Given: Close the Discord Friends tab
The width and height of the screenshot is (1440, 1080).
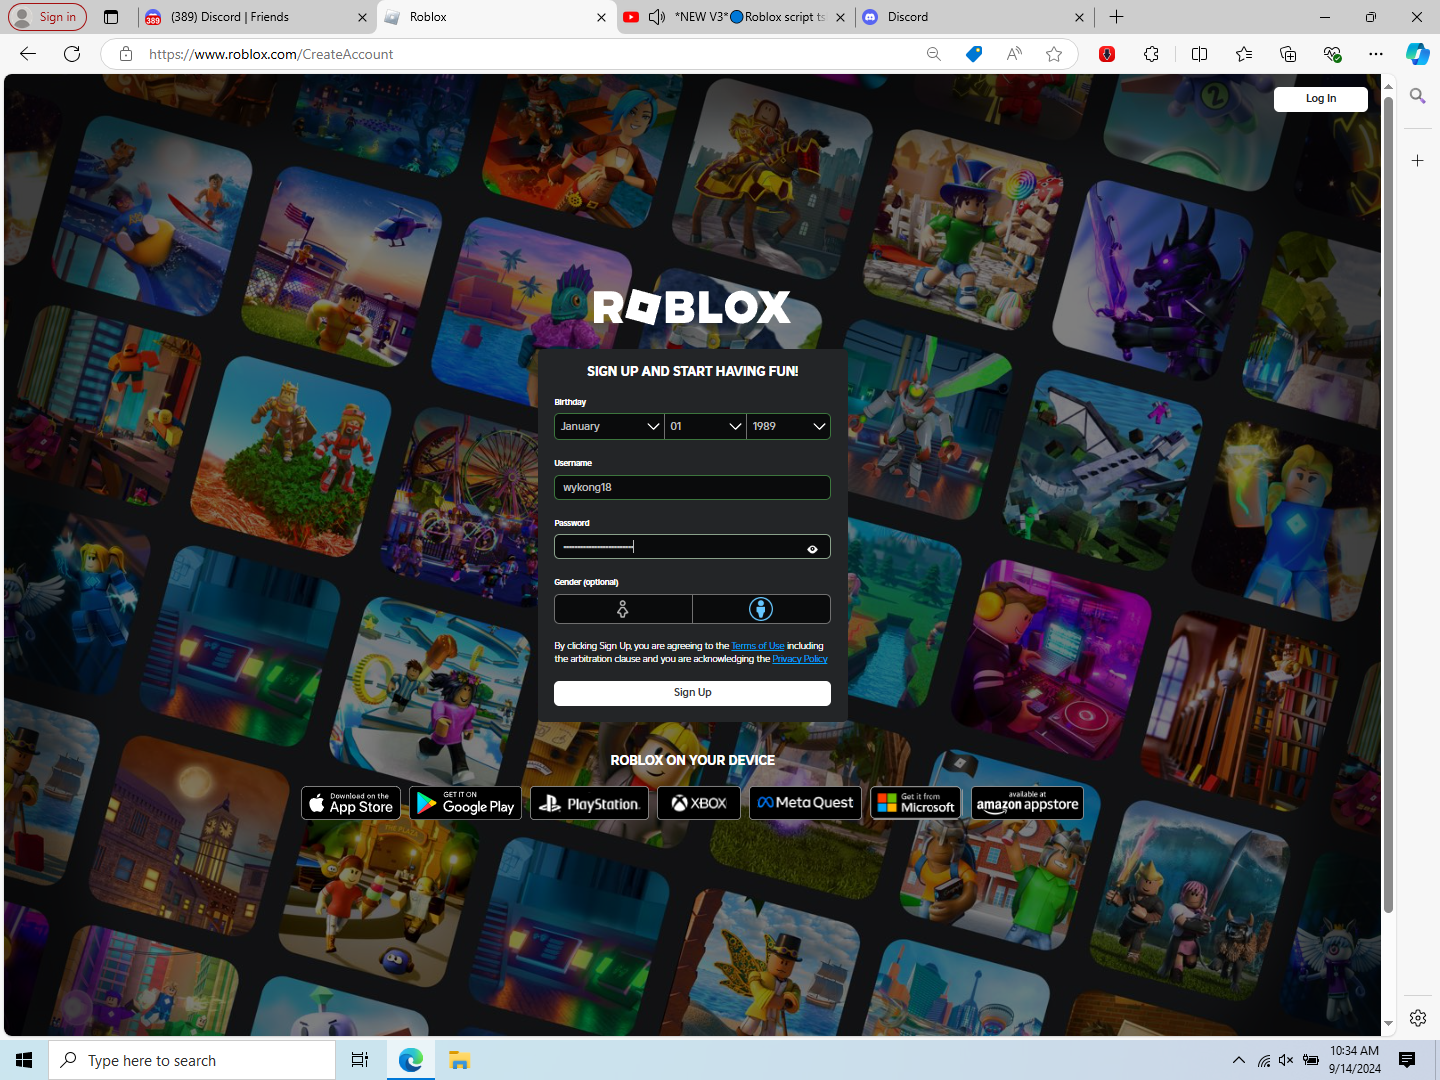Looking at the screenshot, I should click(362, 17).
